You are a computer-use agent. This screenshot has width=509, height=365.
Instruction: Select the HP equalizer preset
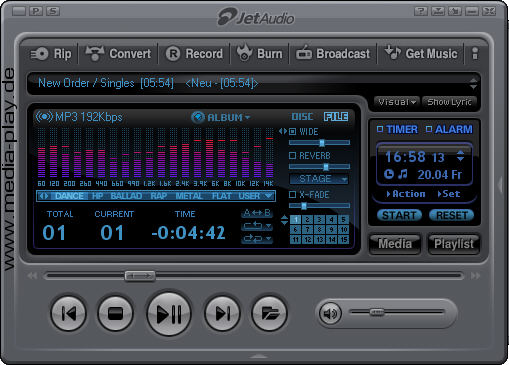[x=97, y=196]
